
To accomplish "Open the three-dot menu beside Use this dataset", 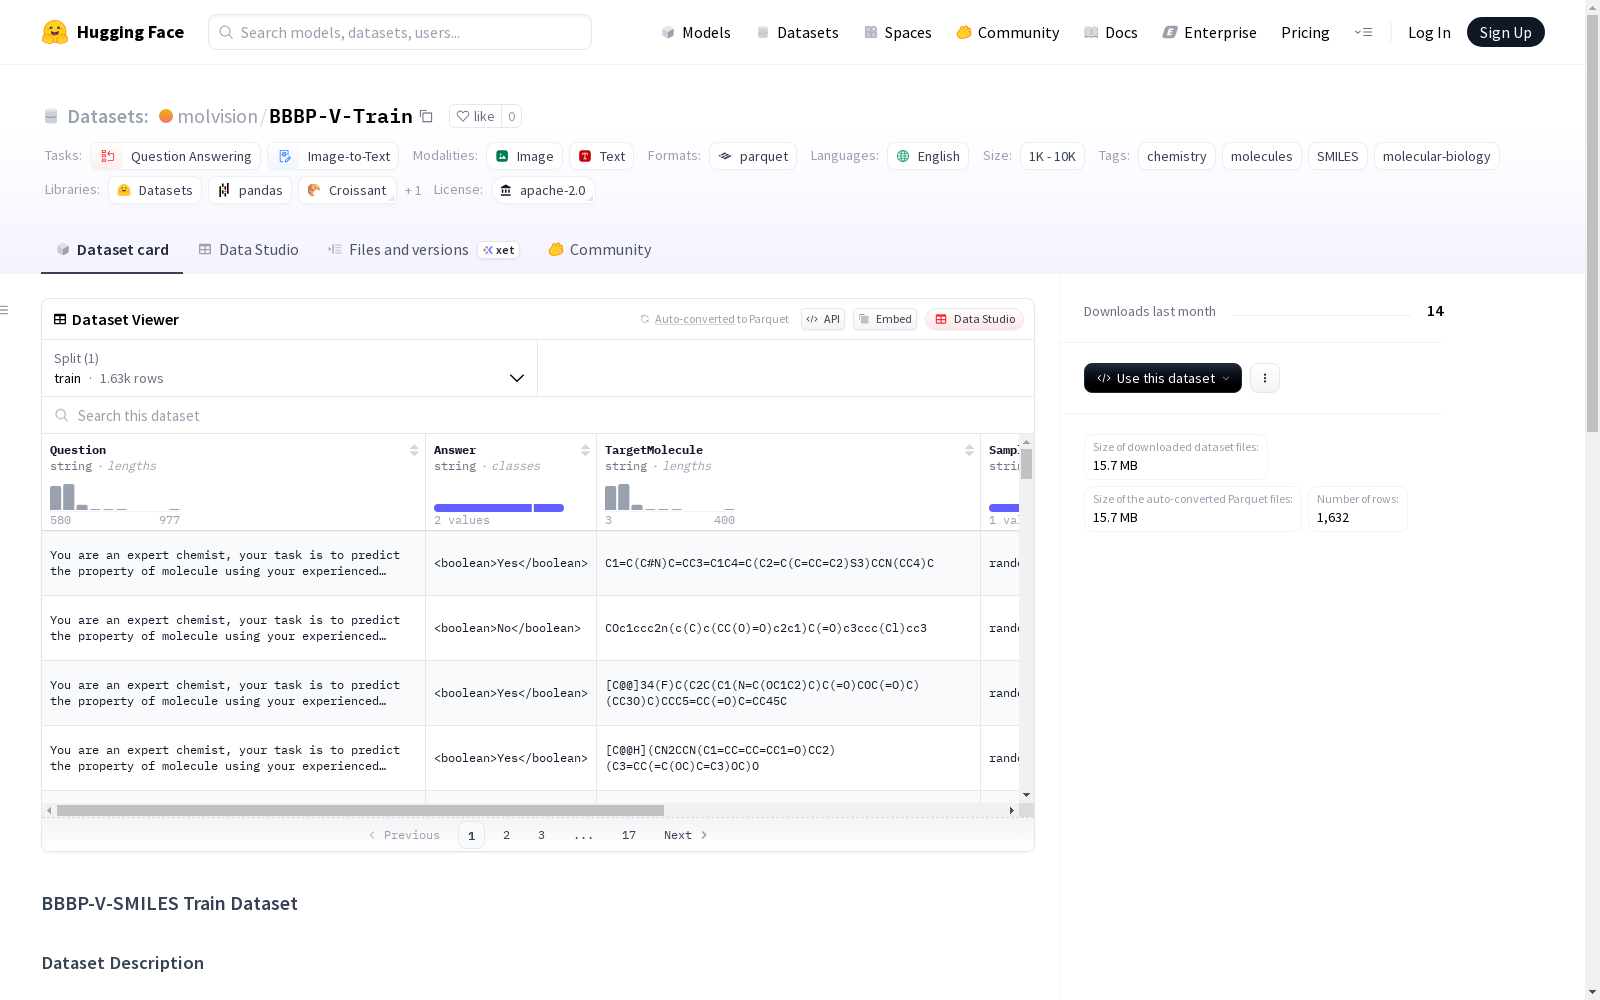I will pos(1265,378).
